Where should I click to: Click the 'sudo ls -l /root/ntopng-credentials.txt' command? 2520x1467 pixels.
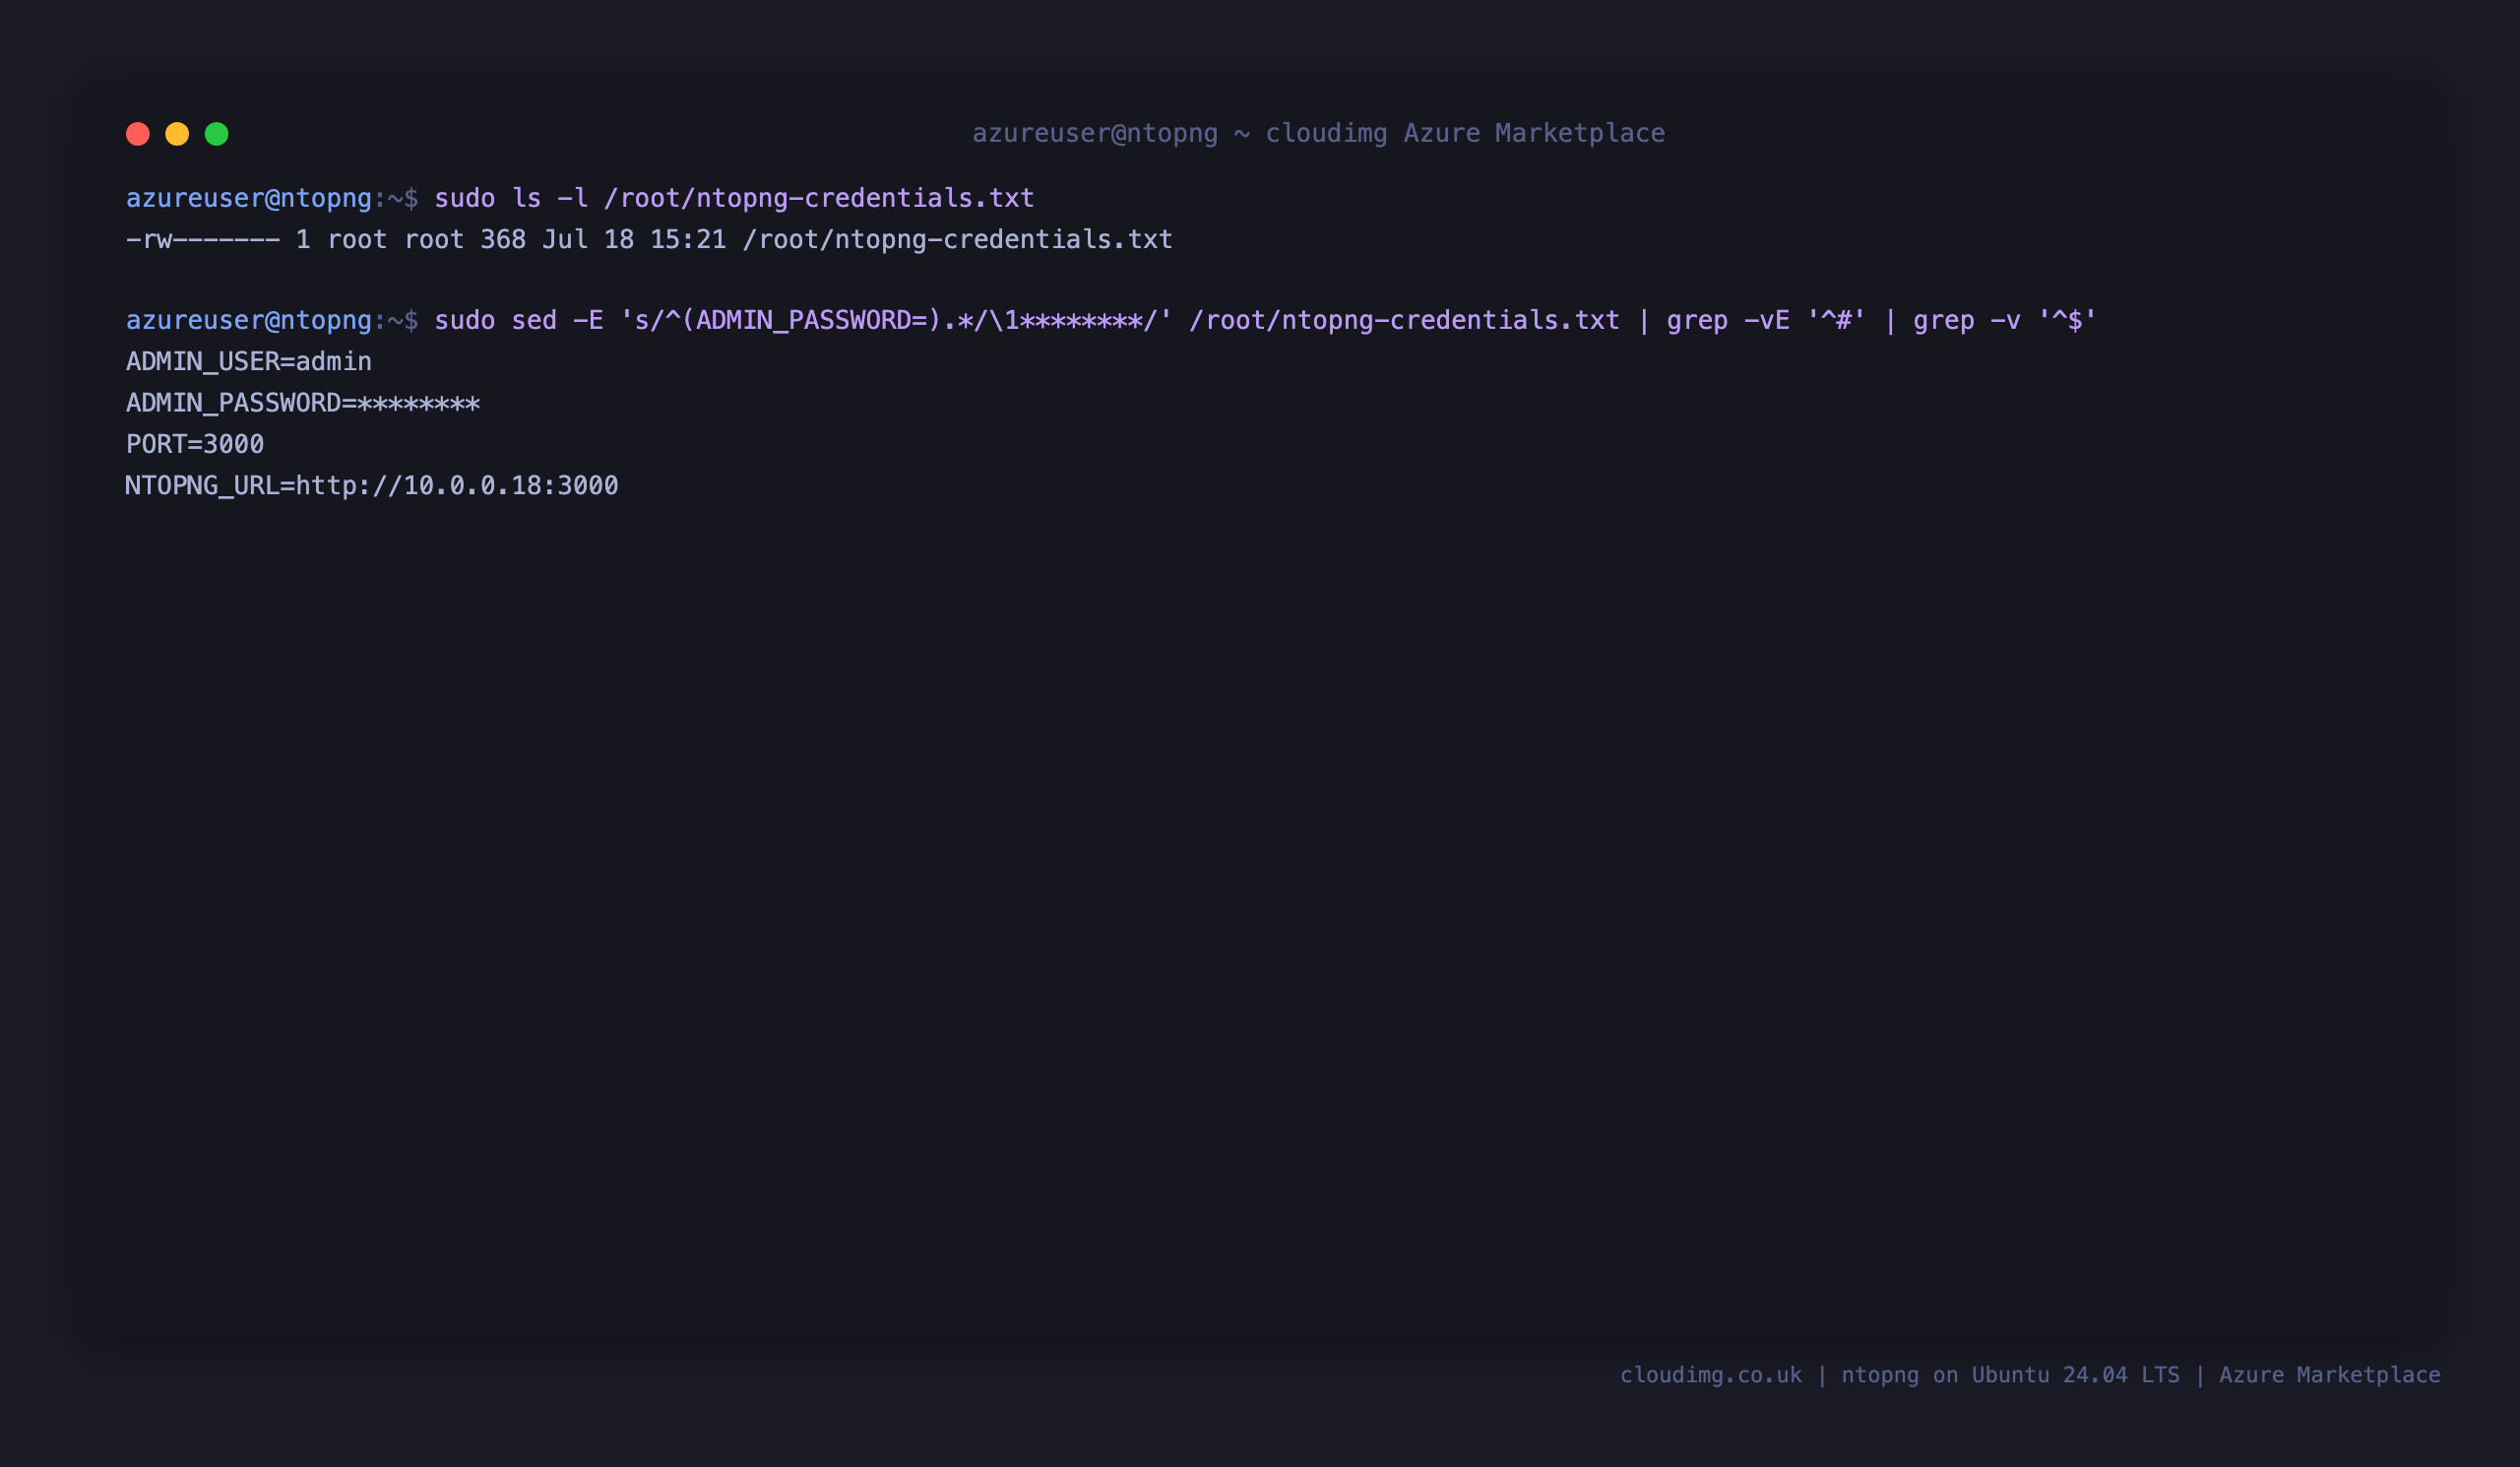[x=734, y=198]
